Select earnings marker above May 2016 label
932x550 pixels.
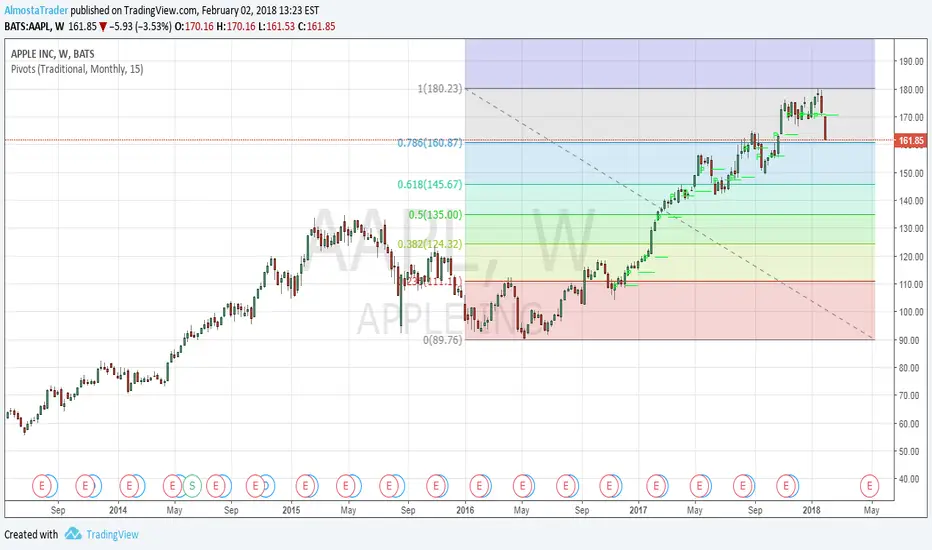523,486
